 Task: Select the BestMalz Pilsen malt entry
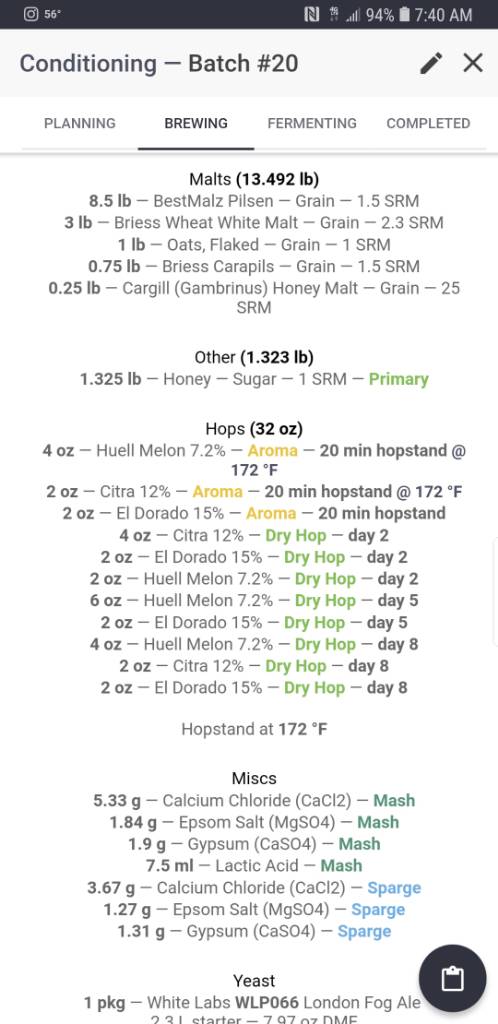[254, 201]
